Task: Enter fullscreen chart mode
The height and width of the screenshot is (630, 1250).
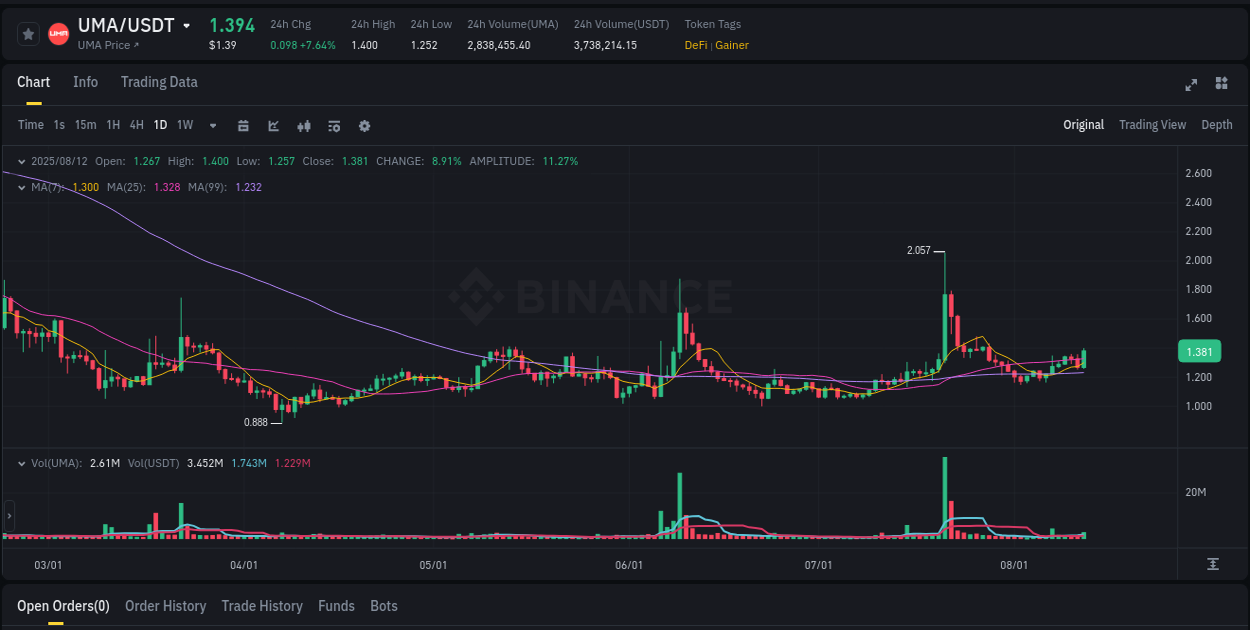Action: (x=1190, y=85)
